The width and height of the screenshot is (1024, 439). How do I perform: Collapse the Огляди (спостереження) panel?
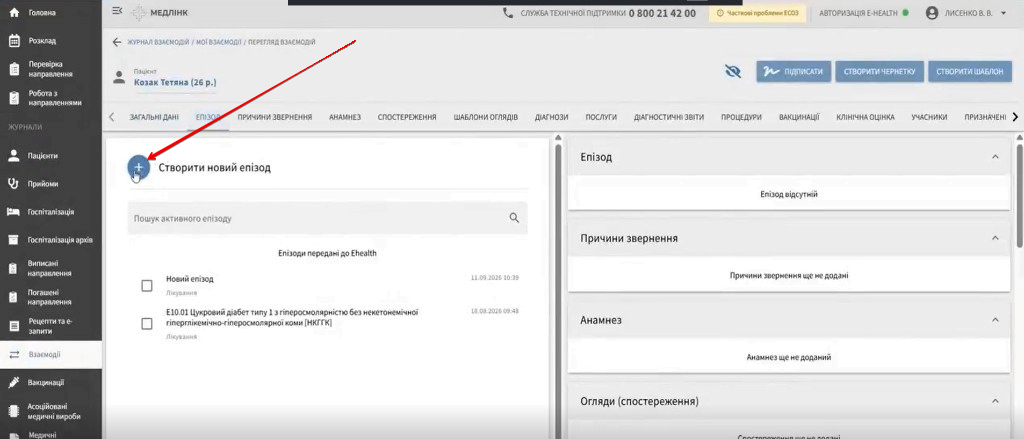coord(995,400)
